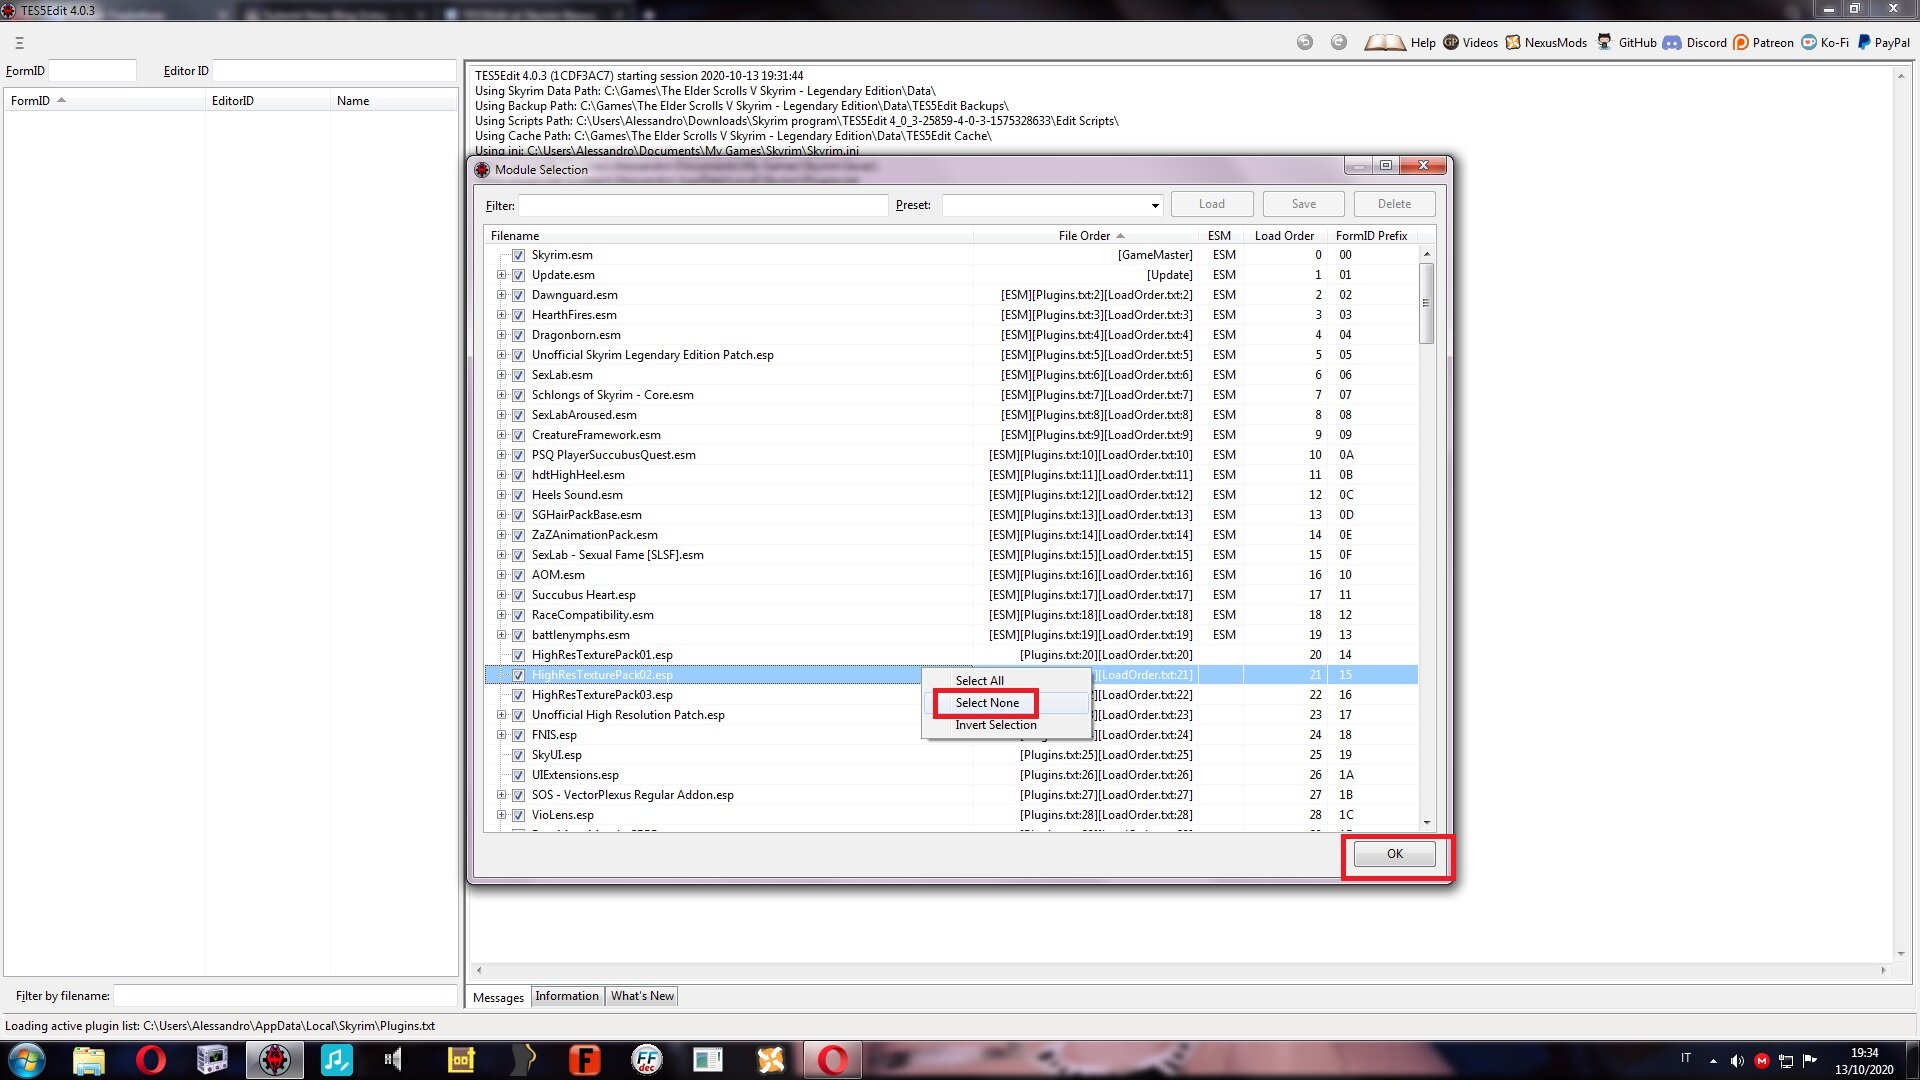
Task: Focus the Editor ID search field
Action: pos(334,71)
